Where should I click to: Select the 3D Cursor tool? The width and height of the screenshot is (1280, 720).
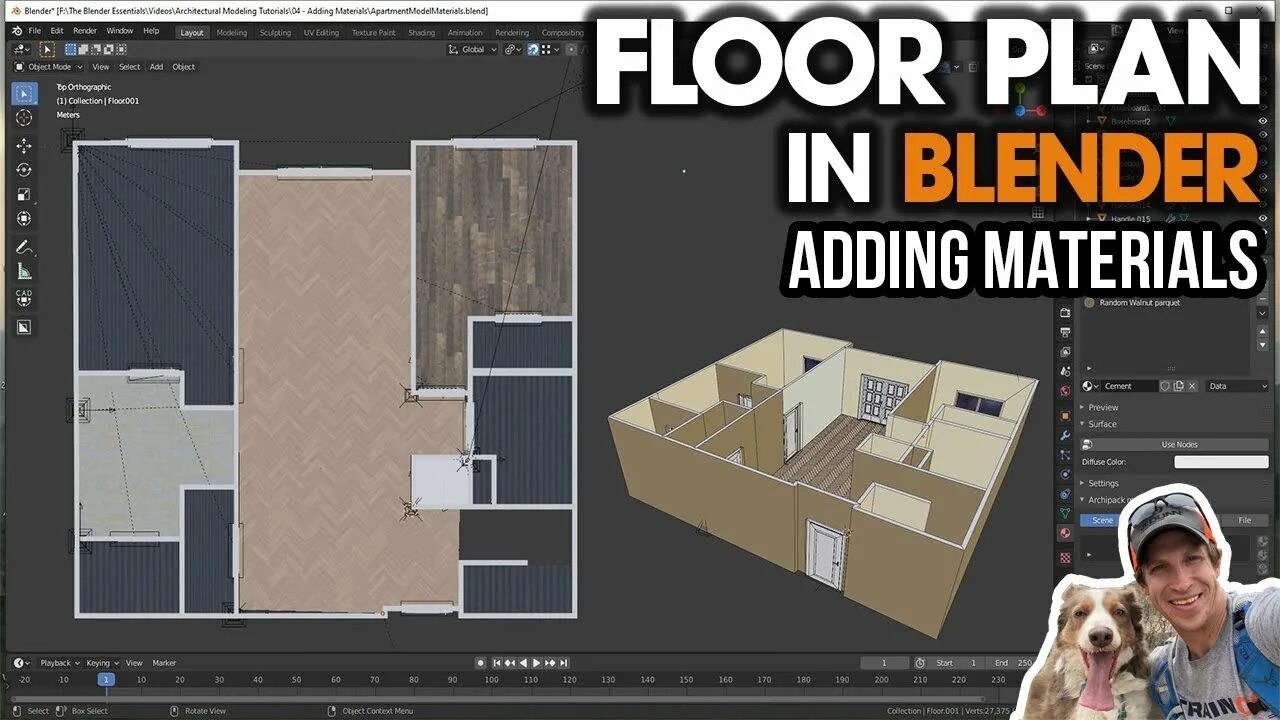(x=24, y=118)
